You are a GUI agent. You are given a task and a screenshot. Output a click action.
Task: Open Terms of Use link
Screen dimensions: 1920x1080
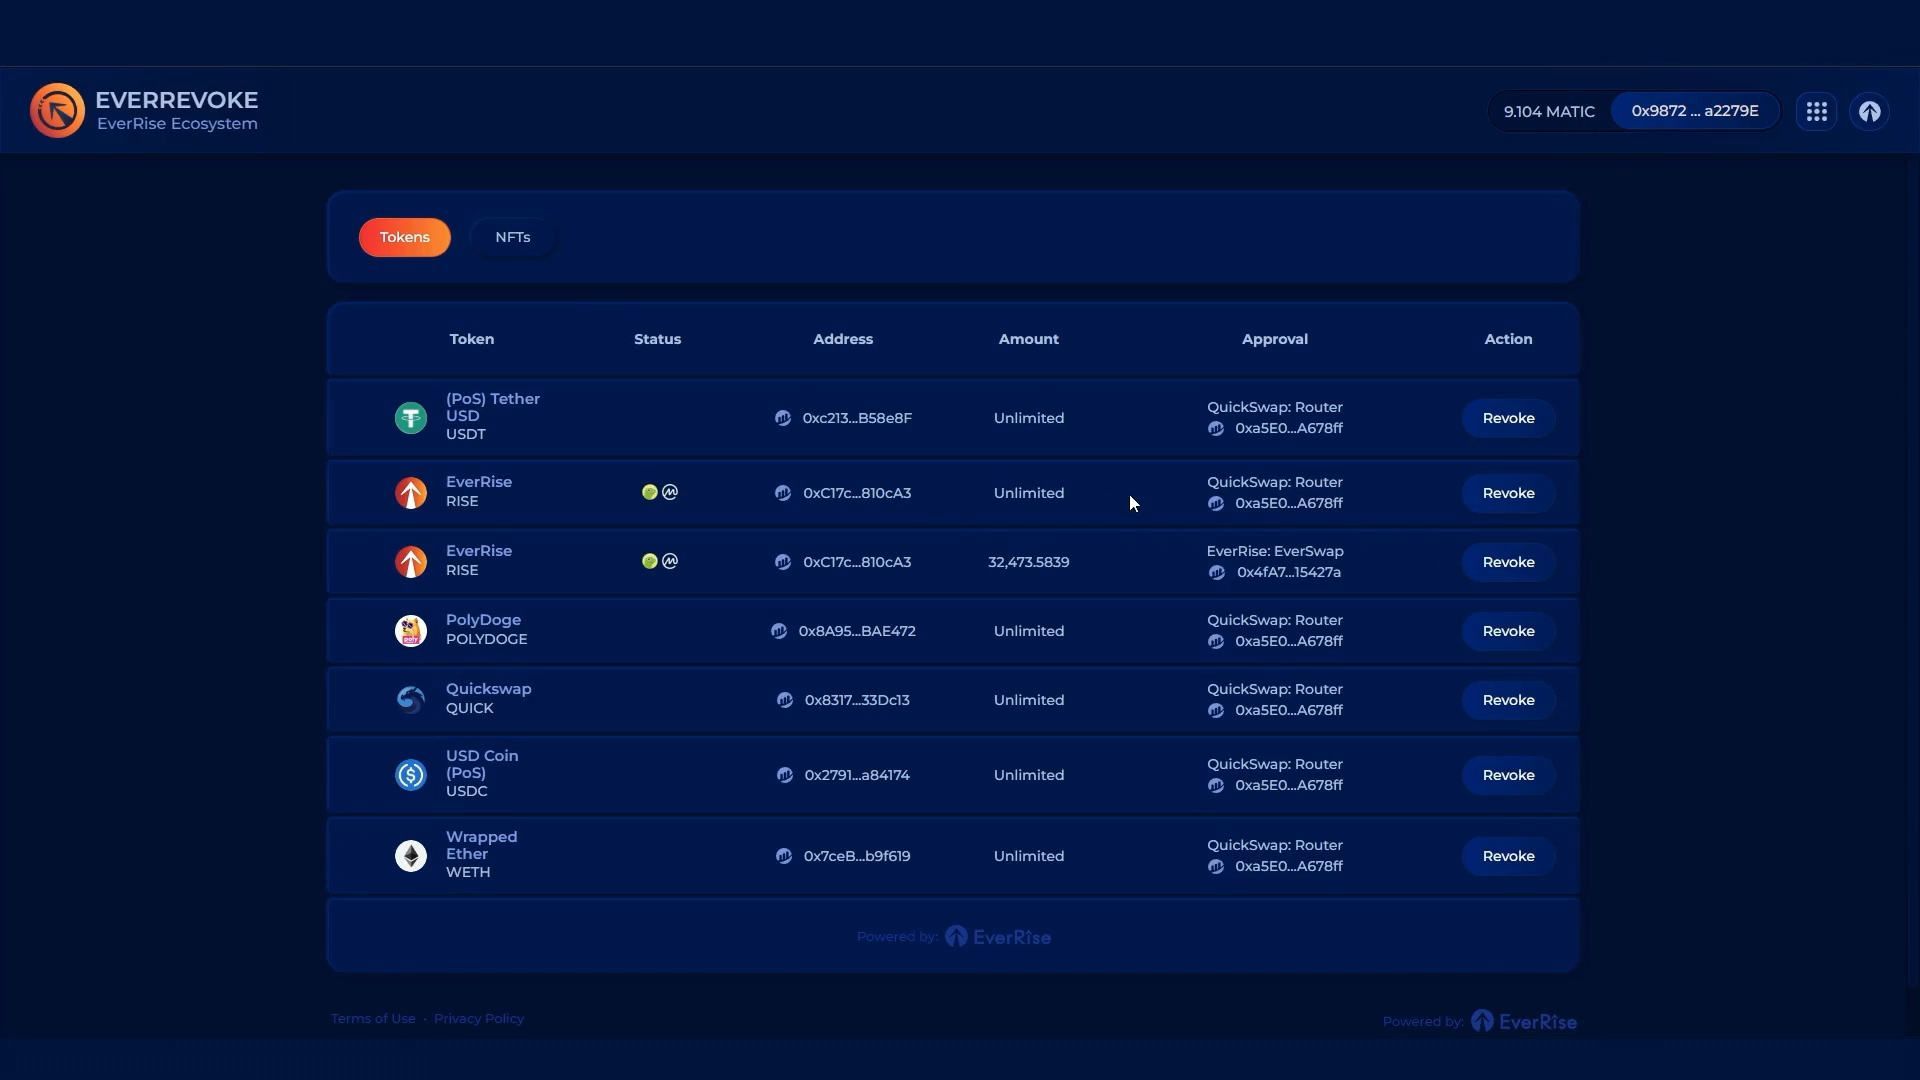373,1018
